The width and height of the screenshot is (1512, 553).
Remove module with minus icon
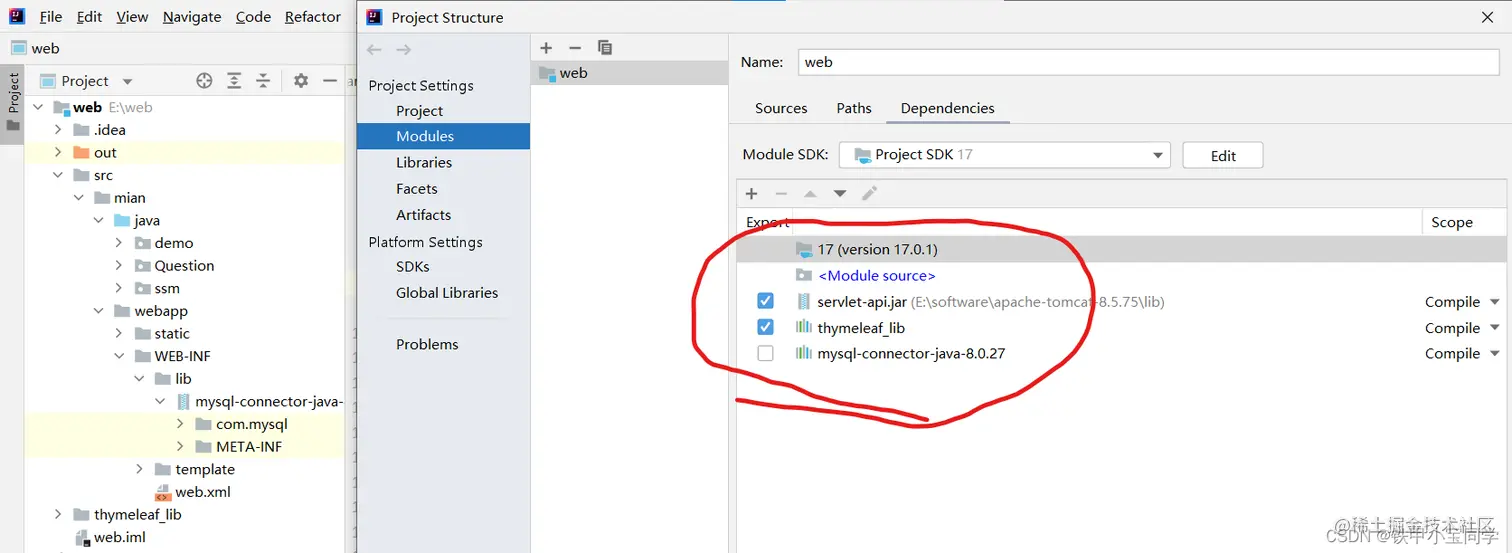574,48
